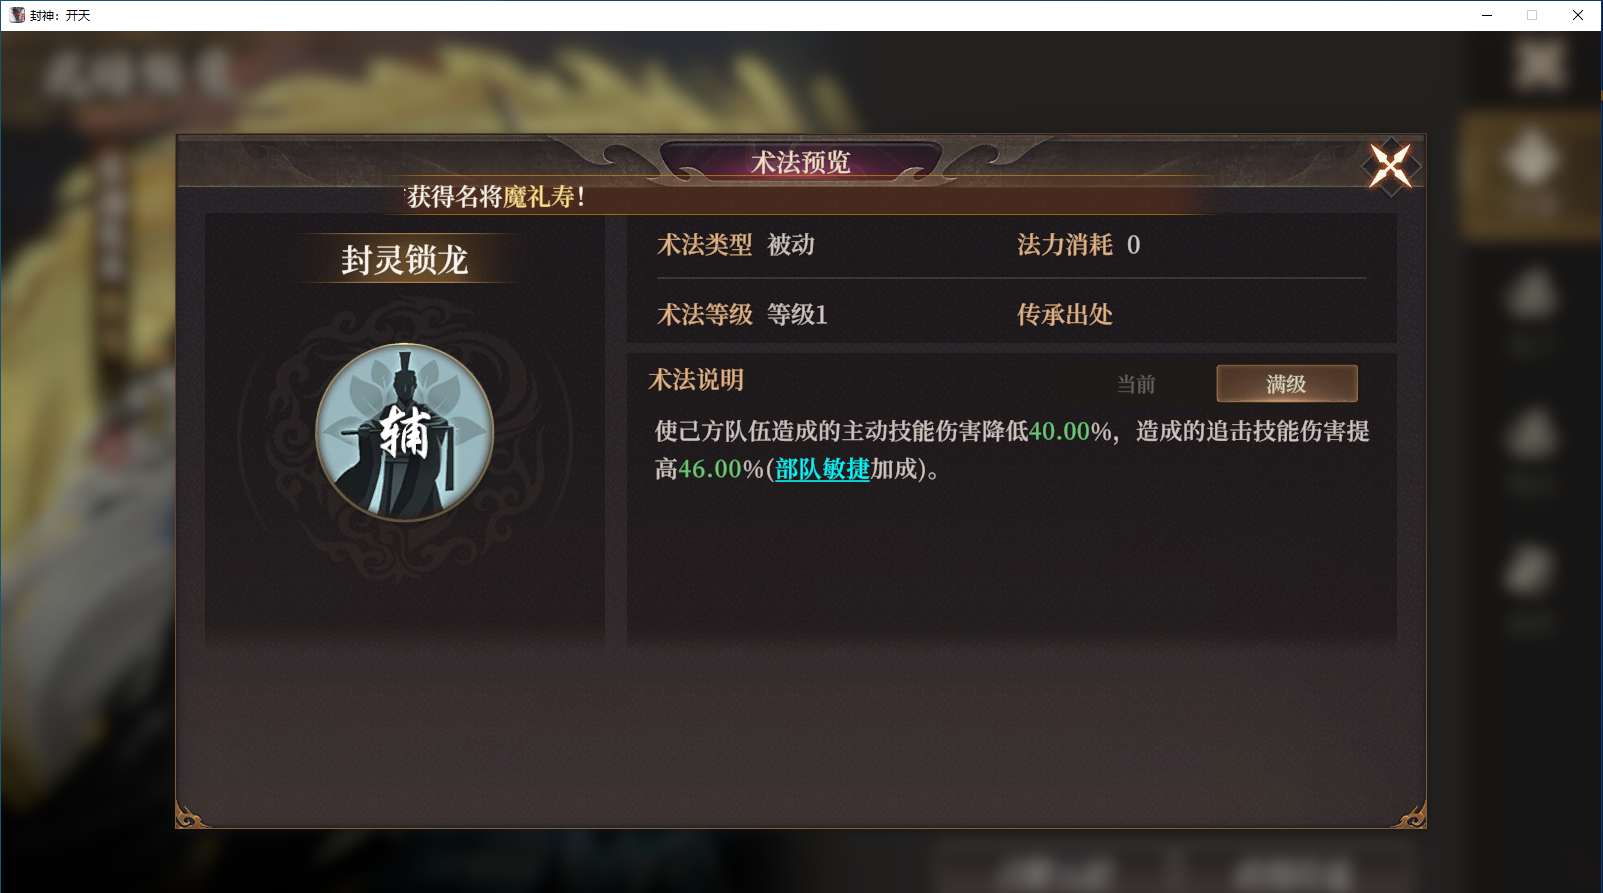Click the 术法等级 等级1 field

(x=742, y=315)
